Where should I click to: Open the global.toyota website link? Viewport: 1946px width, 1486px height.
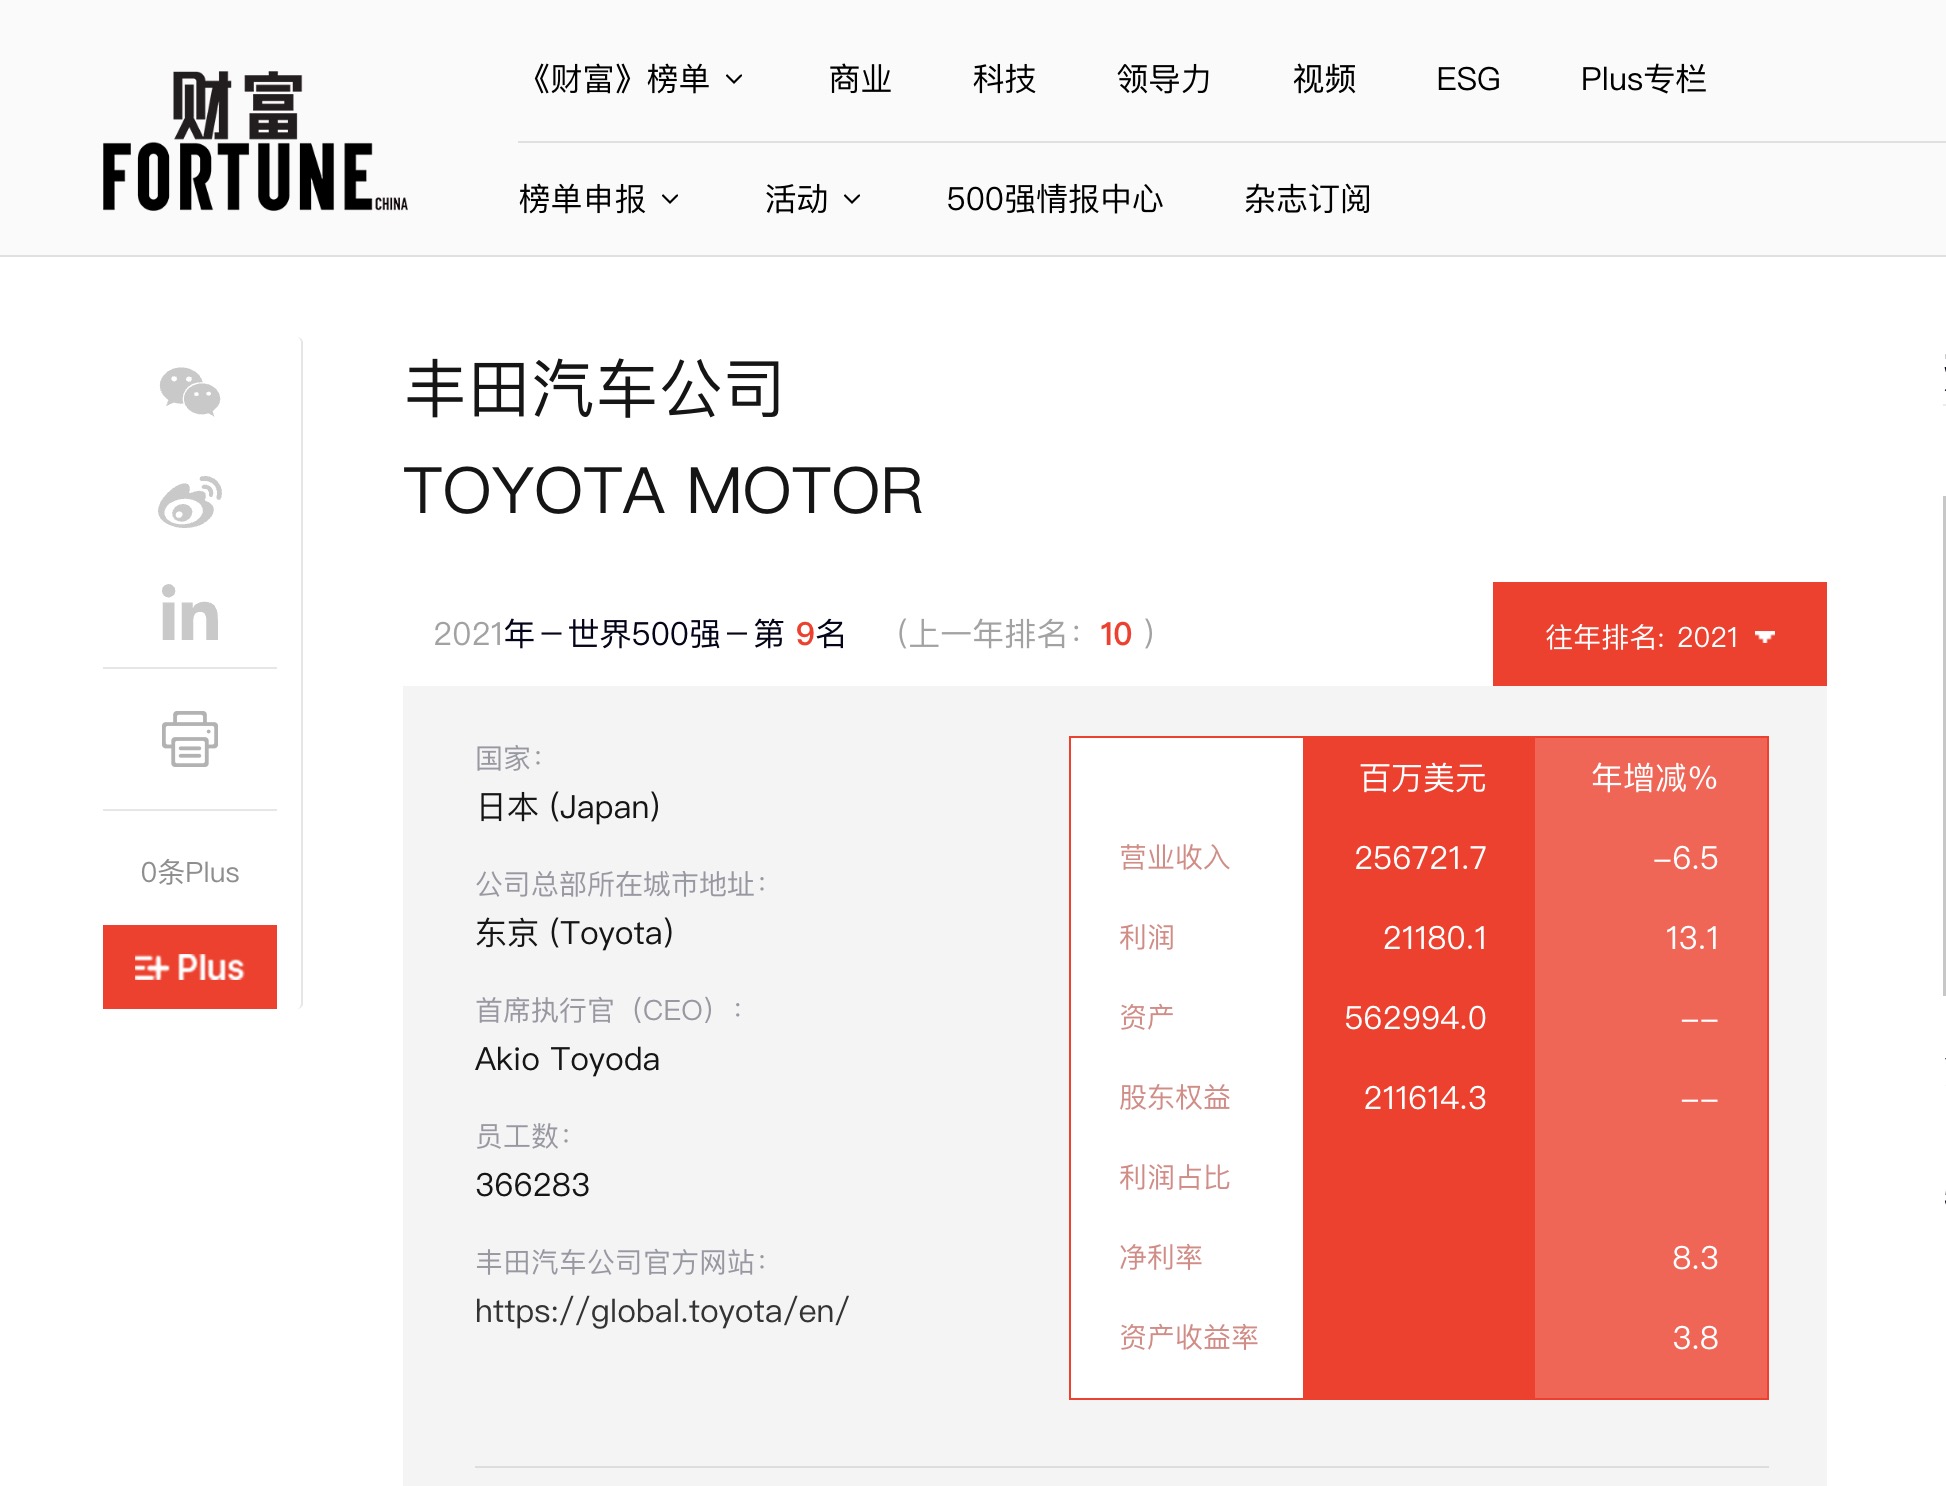(661, 1311)
